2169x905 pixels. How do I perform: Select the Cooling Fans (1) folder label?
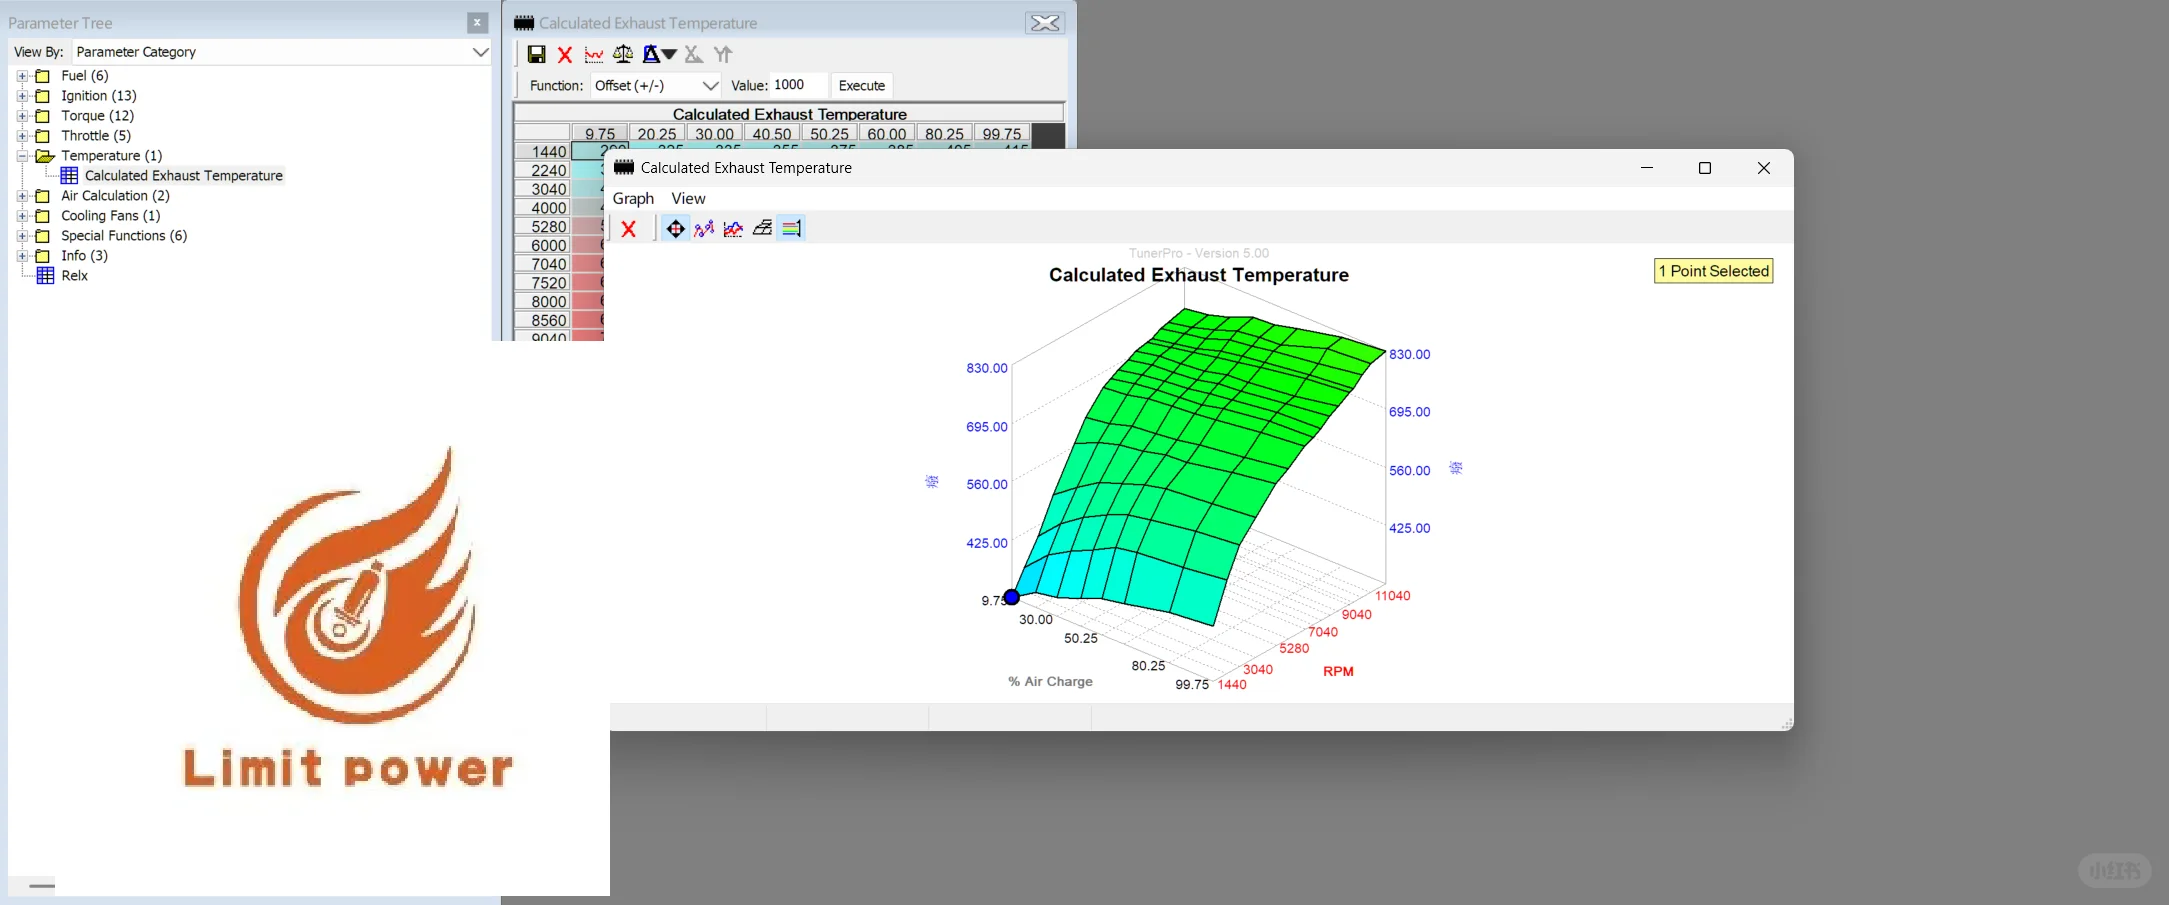[110, 216]
